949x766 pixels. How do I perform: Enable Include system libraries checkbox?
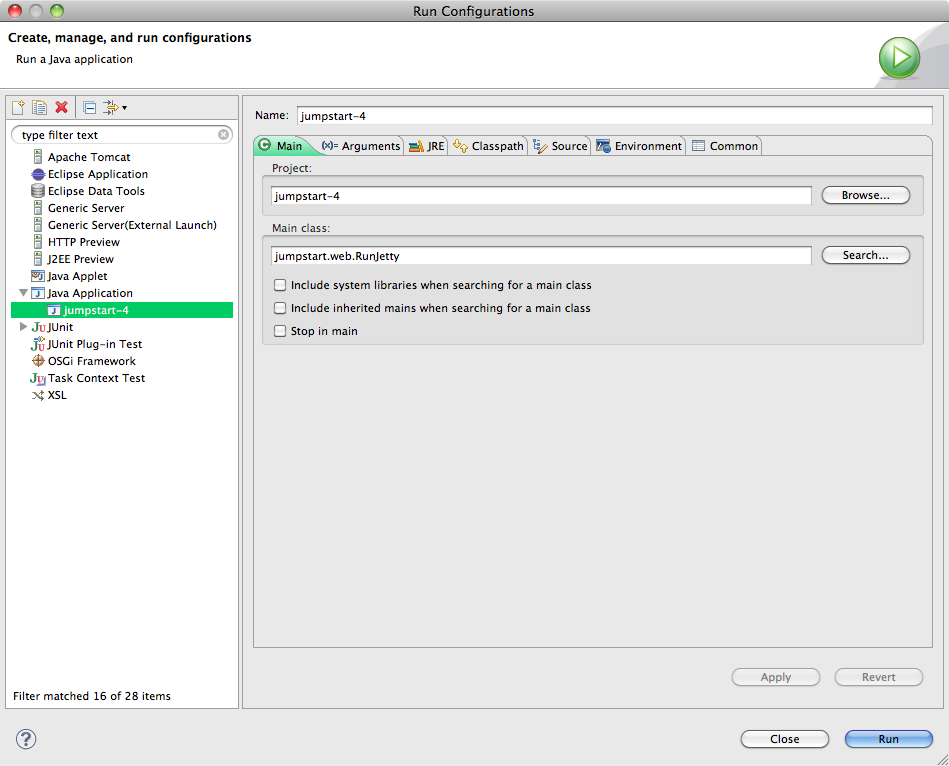tap(280, 285)
